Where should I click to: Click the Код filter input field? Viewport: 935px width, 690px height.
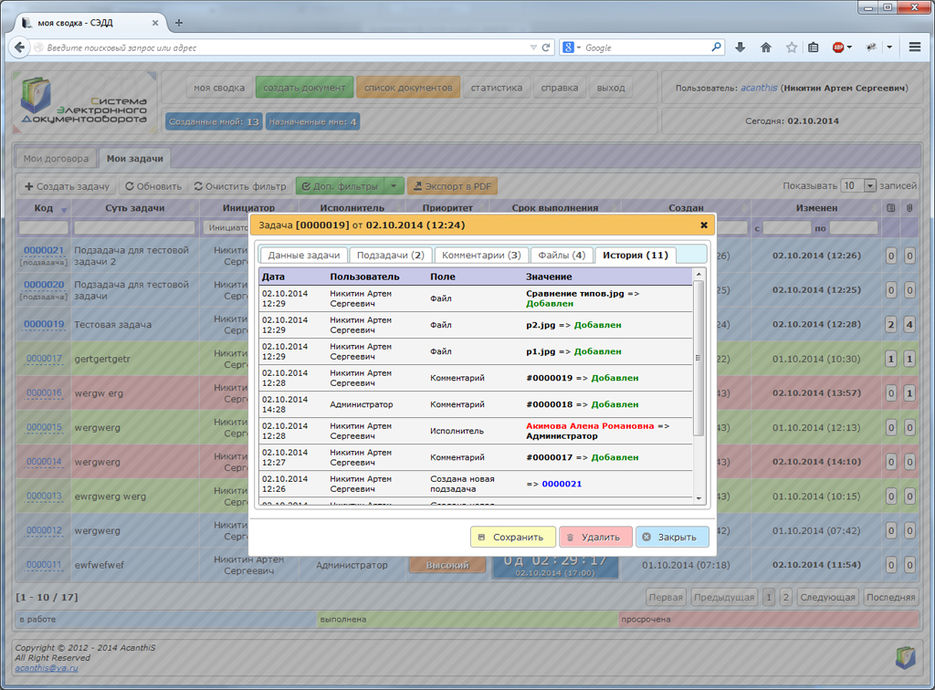pos(44,227)
